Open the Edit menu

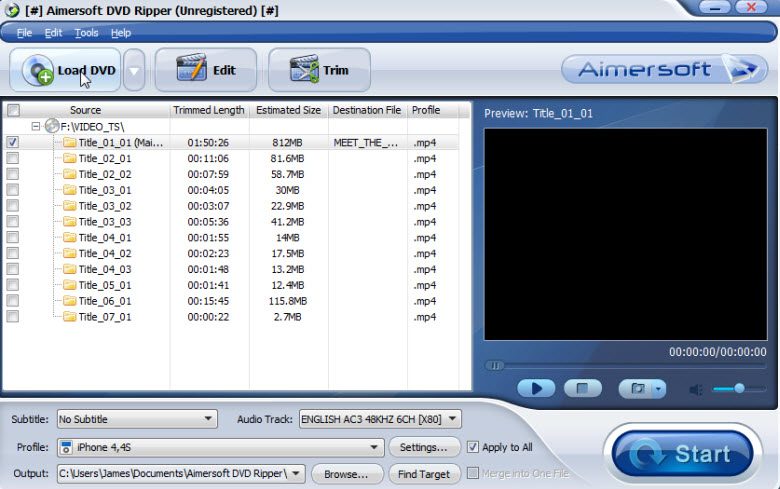pyautogui.click(x=53, y=33)
